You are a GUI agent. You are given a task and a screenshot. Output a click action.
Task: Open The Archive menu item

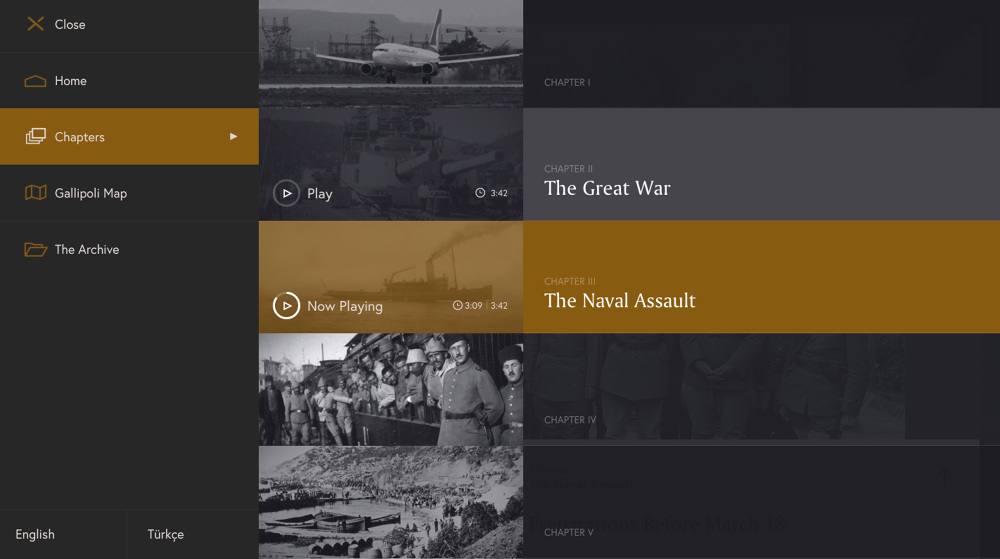pyautogui.click(x=87, y=250)
